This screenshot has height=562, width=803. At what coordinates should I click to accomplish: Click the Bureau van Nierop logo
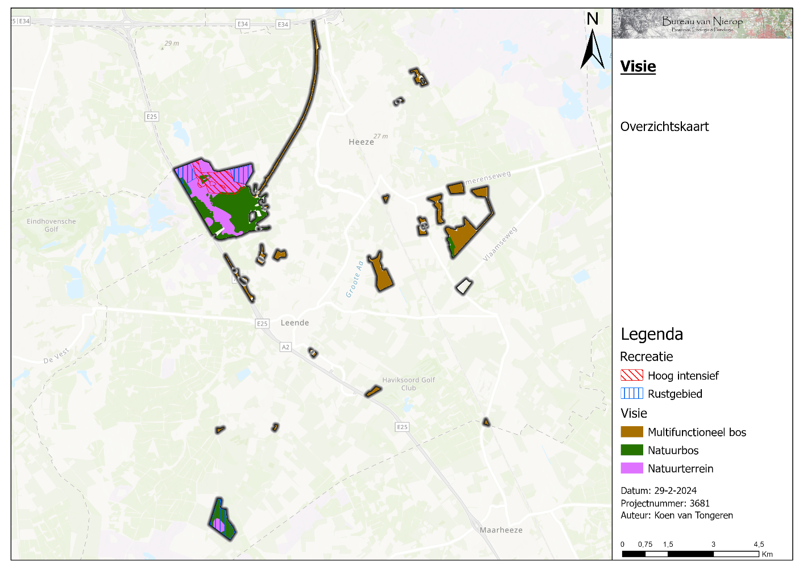706,24
